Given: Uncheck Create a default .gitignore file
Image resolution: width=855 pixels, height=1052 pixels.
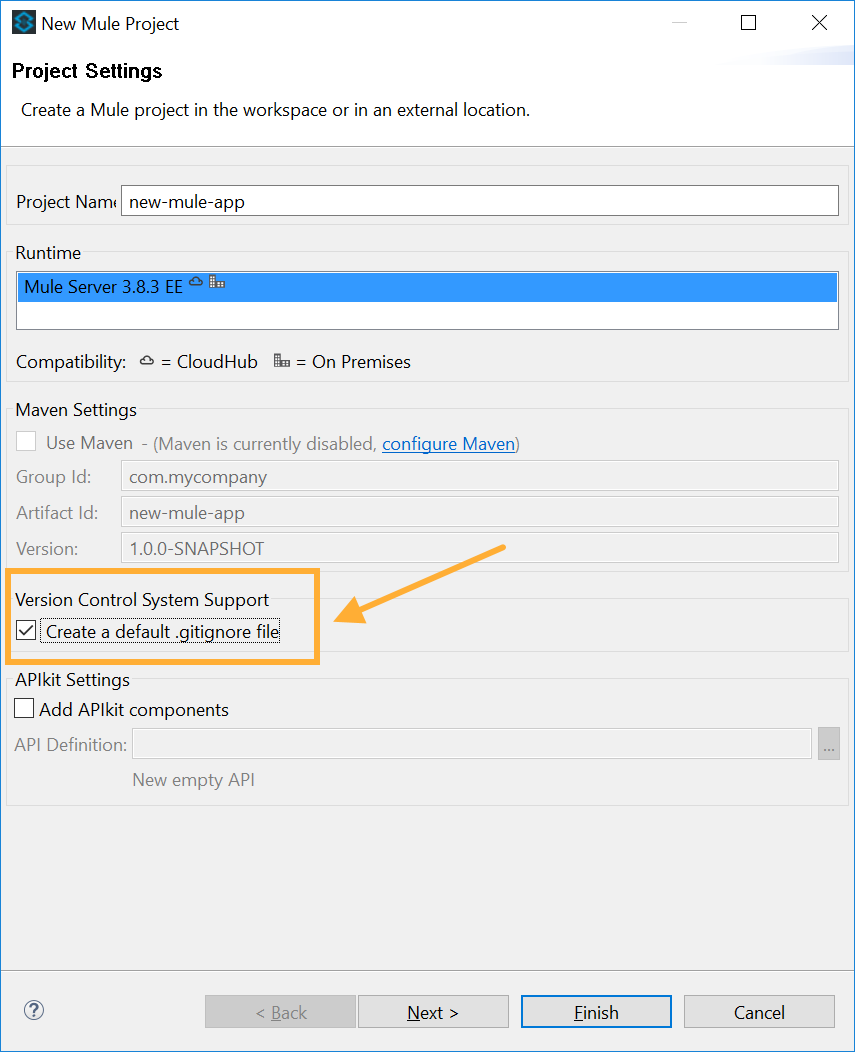Looking at the screenshot, I should coord(25,630).
